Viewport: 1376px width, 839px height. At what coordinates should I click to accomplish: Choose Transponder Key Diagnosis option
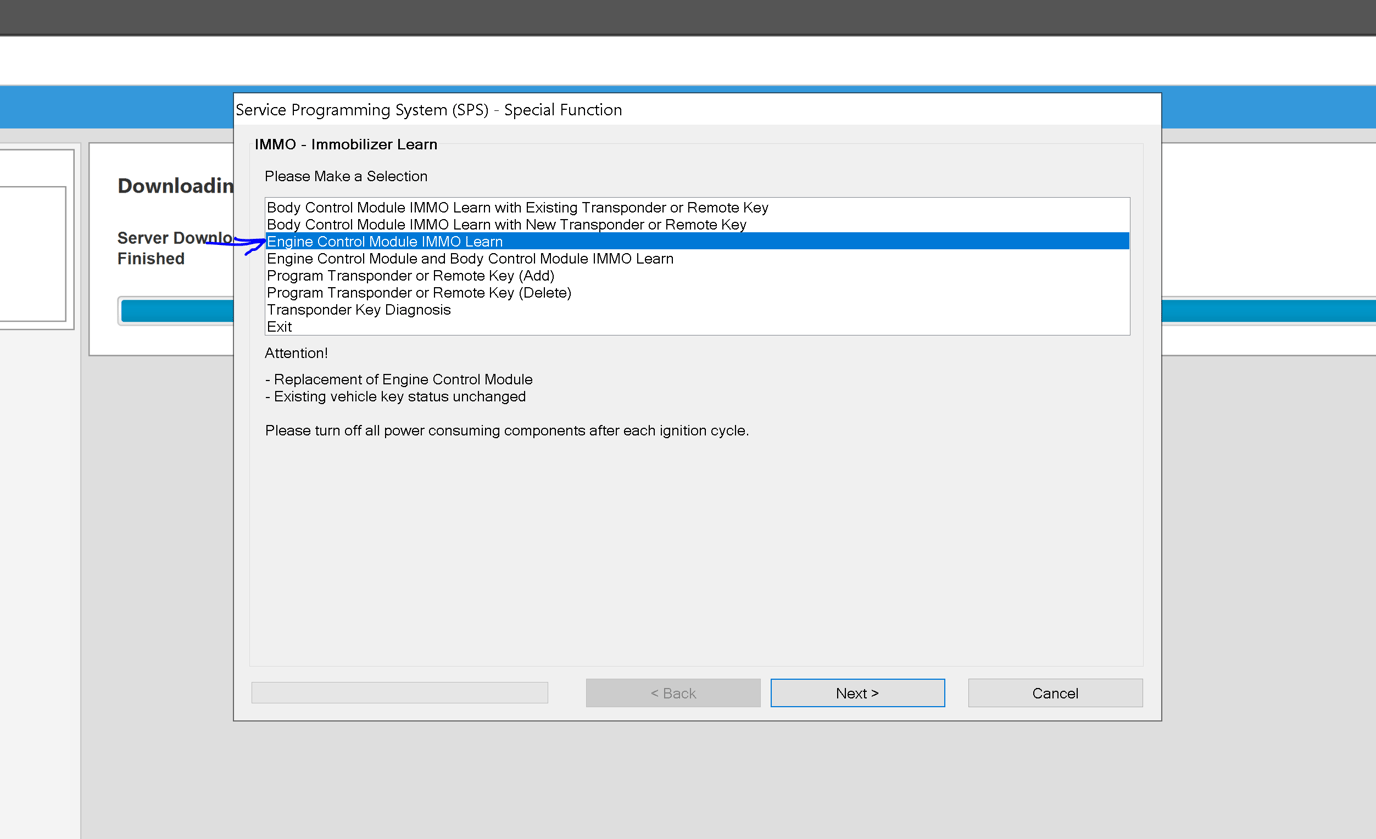(359, 310)
